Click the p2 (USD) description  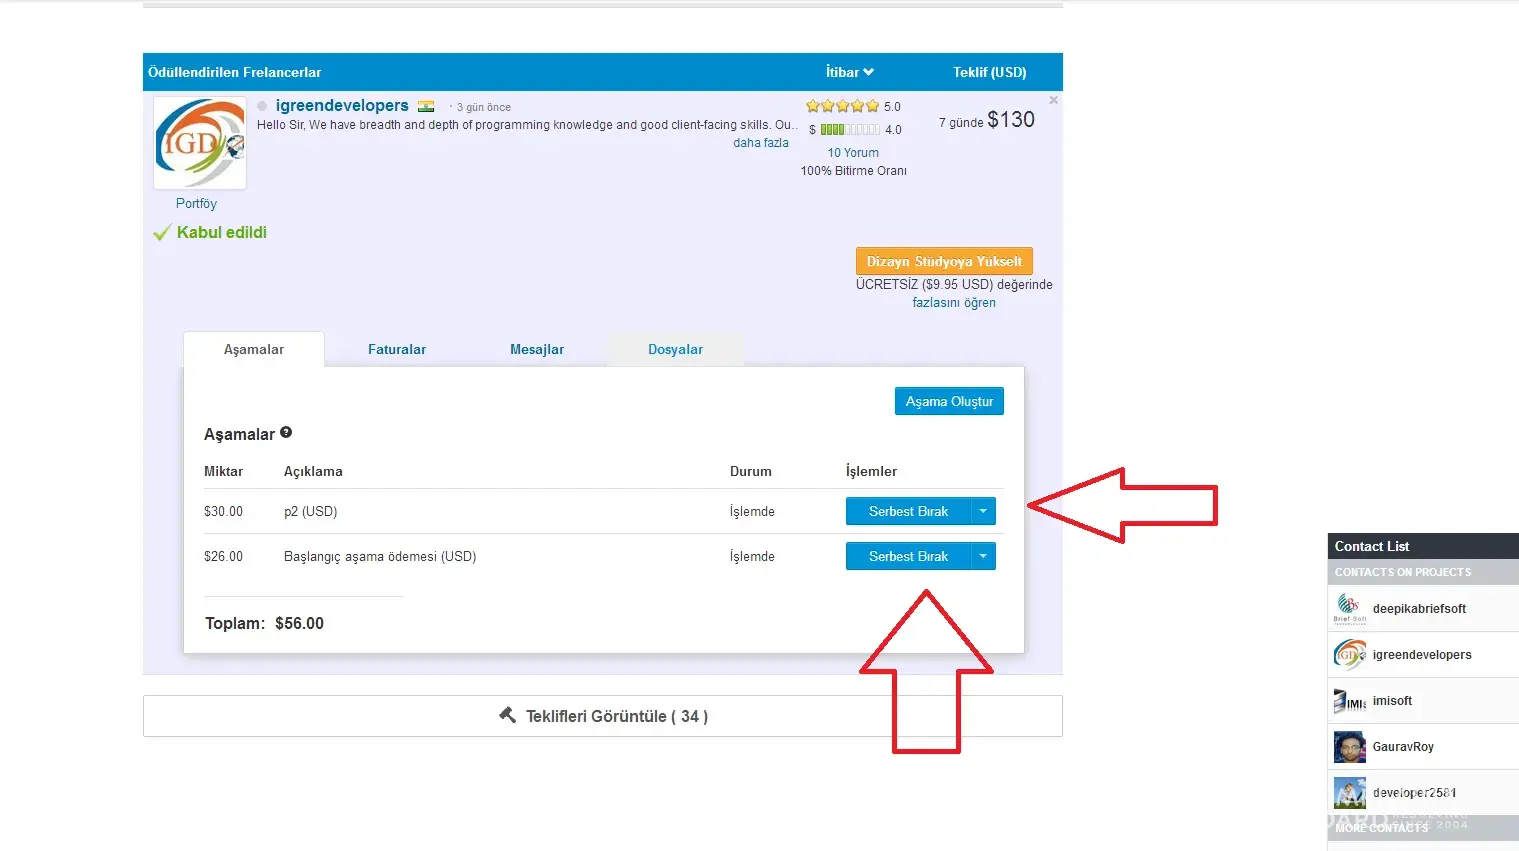pos(310,511)
